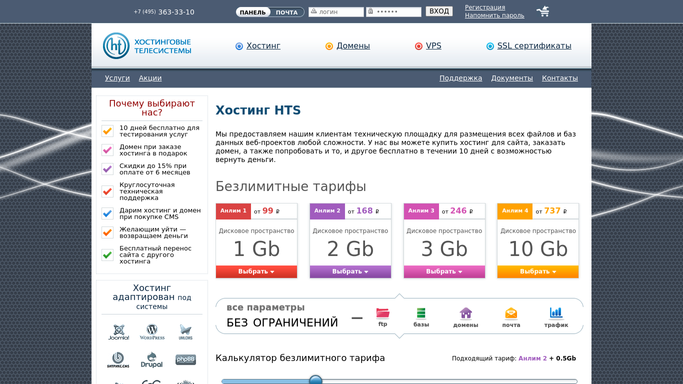This screenshot has width=683, height=384.
Task: Select the трафик chart icon
Action: click(x=556, y=313)
